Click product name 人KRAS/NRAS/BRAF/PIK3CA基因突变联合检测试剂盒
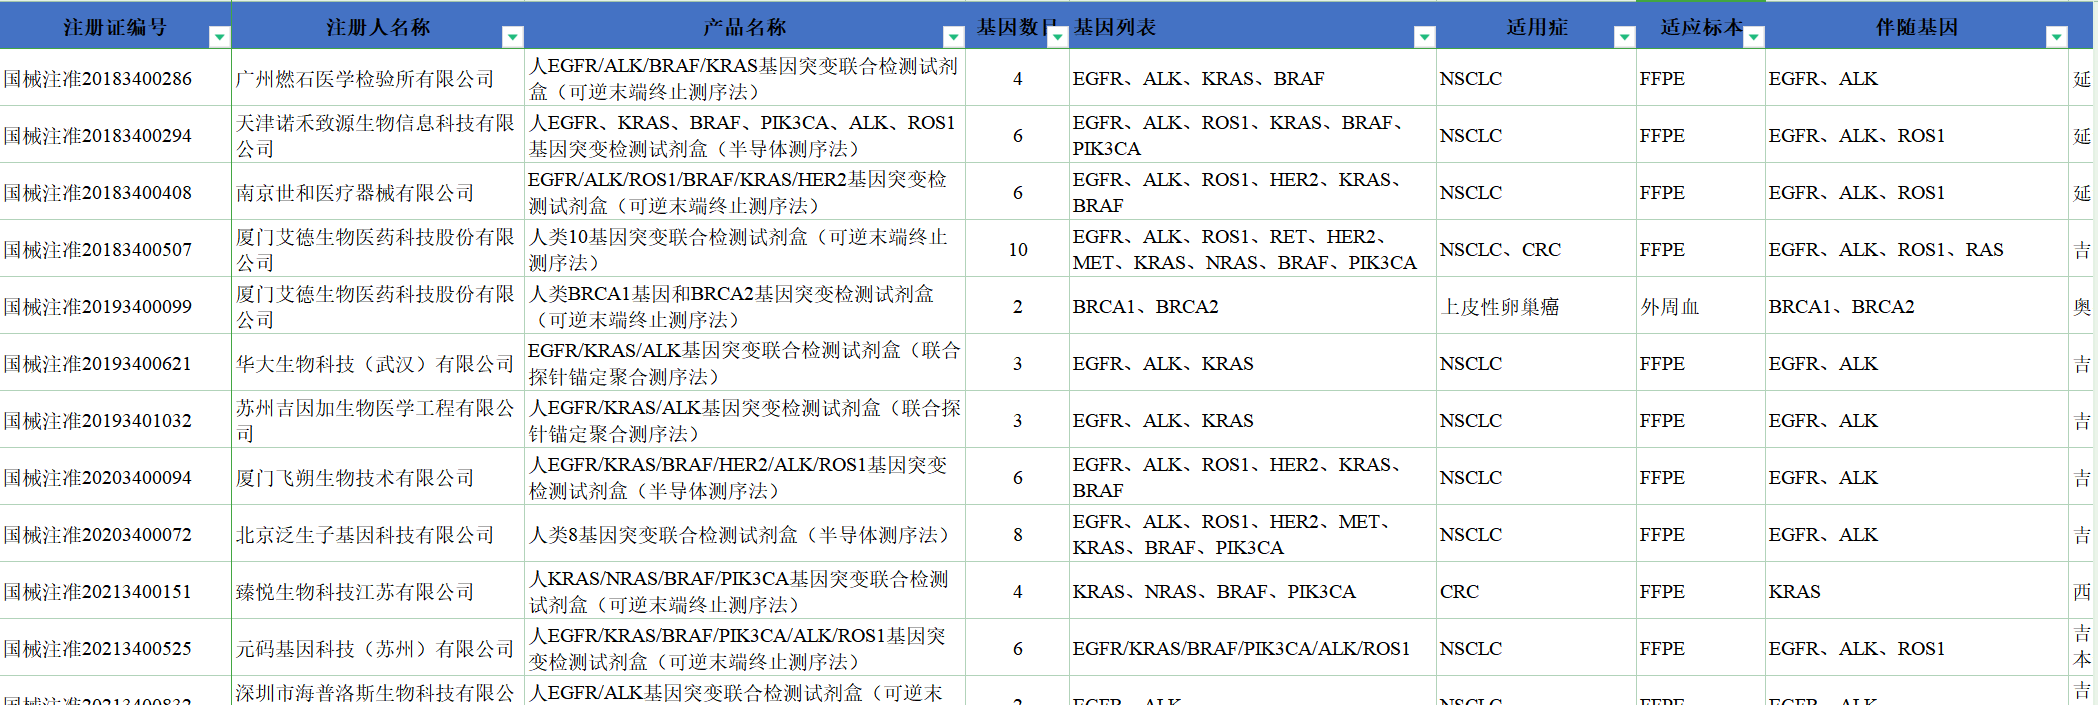This screenshot has height=705, width=2098. [745, 591]
